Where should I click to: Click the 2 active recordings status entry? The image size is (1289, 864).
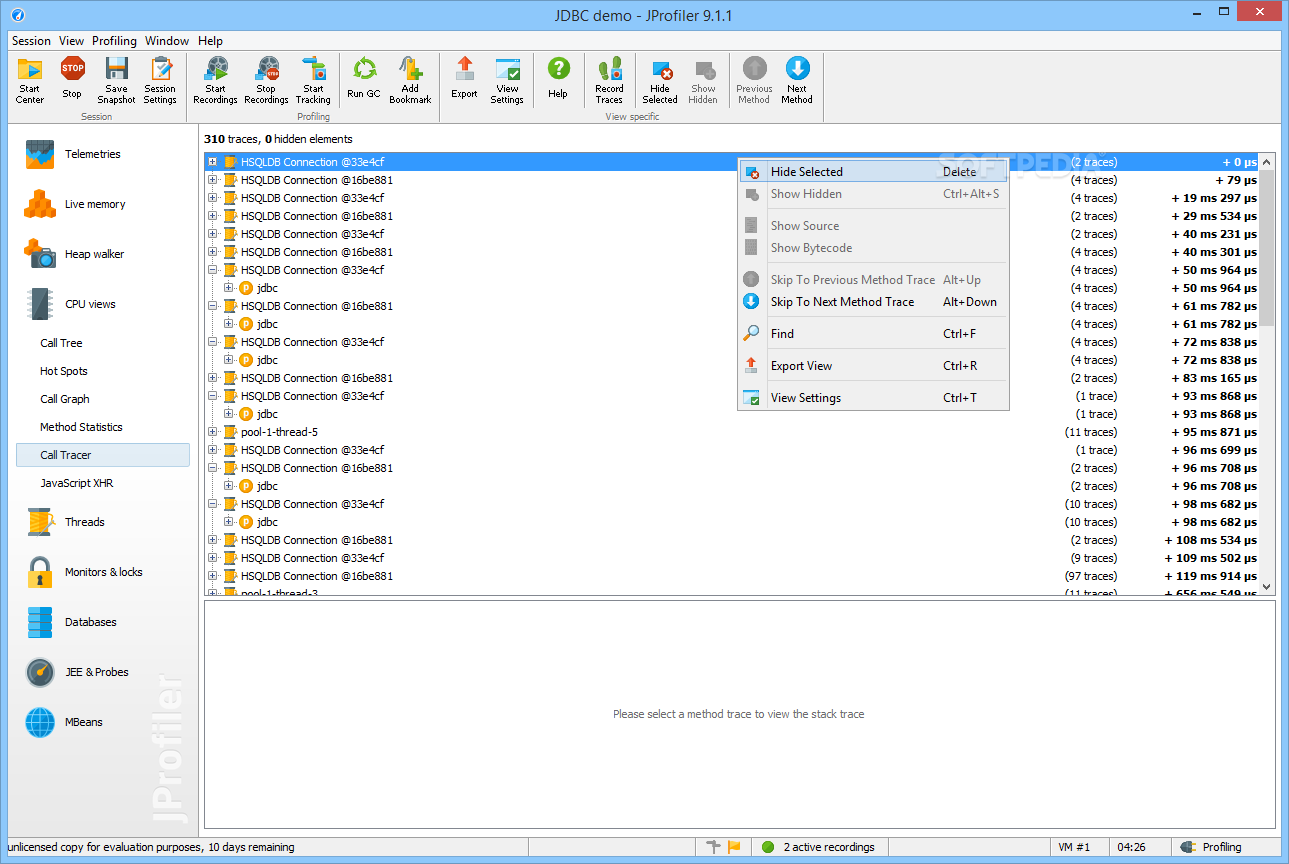coord(819,847)
